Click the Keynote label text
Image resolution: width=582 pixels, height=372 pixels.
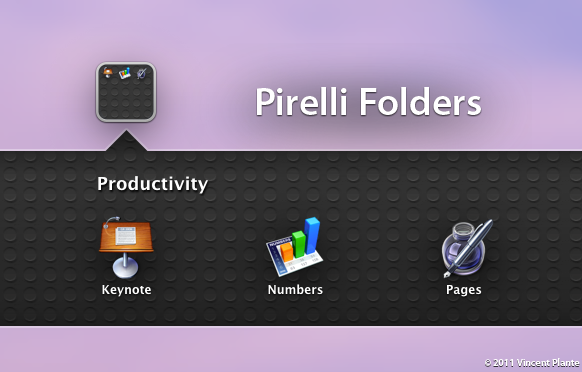click(126, 290)
